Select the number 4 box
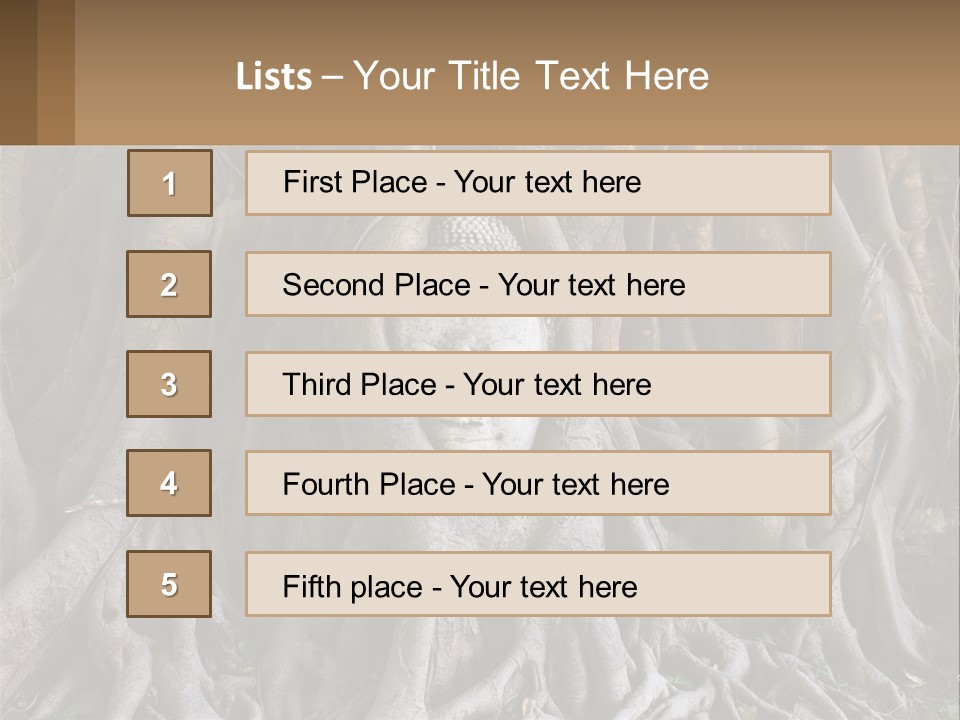The width and height of the screenshot is (960, 720). pyautogui.click(x=169, y=483)
